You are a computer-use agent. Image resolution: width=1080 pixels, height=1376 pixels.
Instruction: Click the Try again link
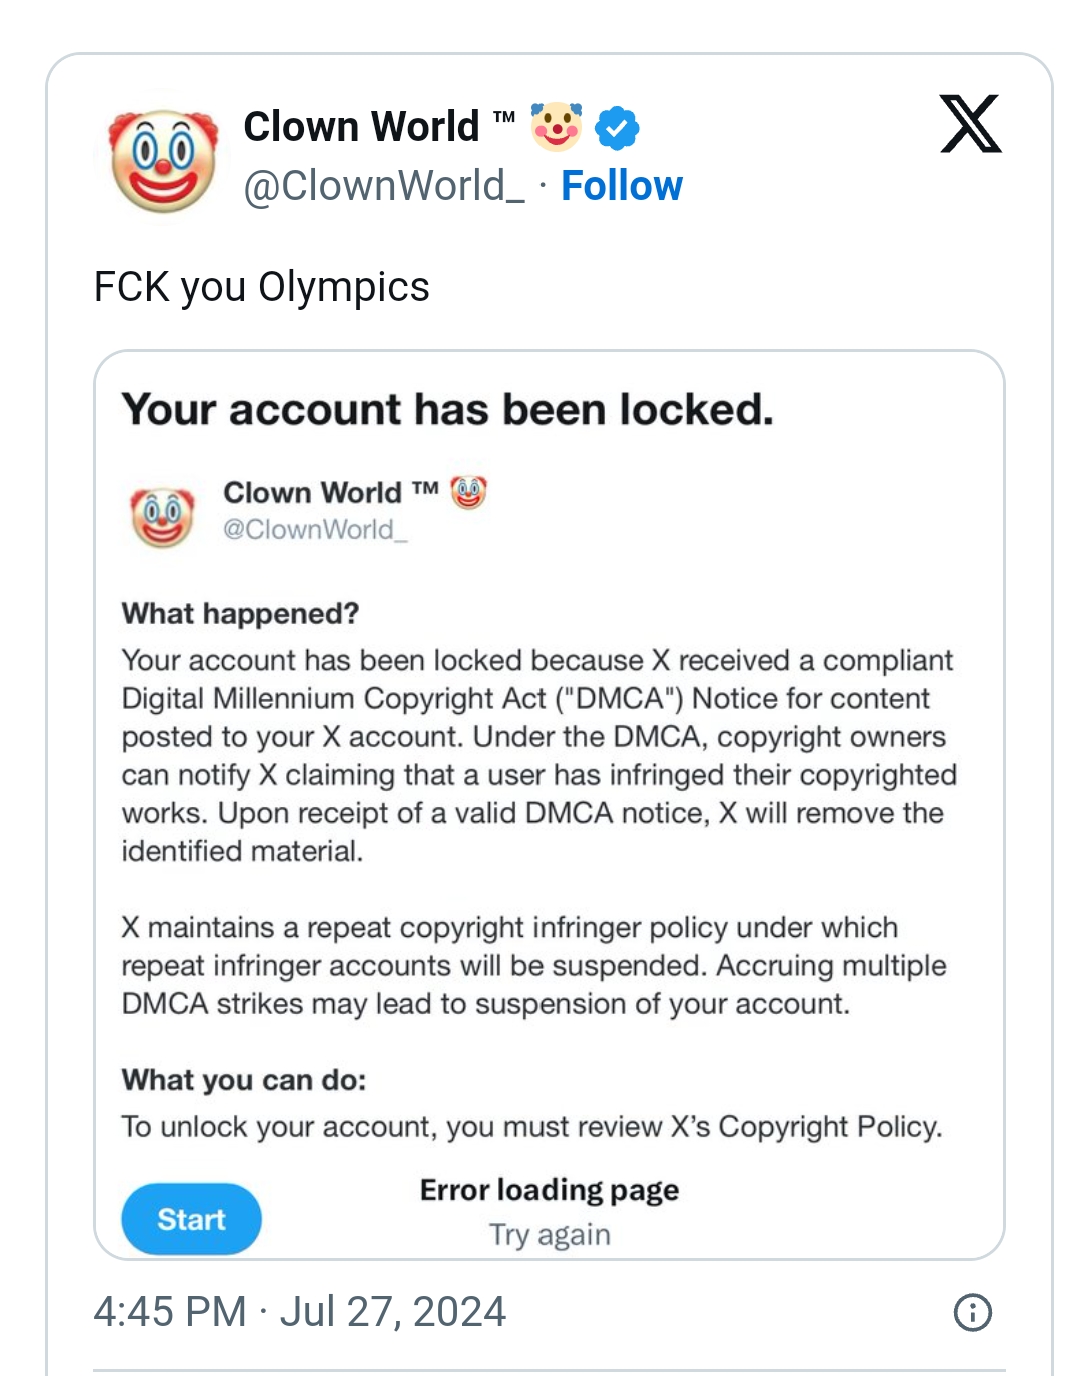pyautogui.click(x=549, y=1235)
